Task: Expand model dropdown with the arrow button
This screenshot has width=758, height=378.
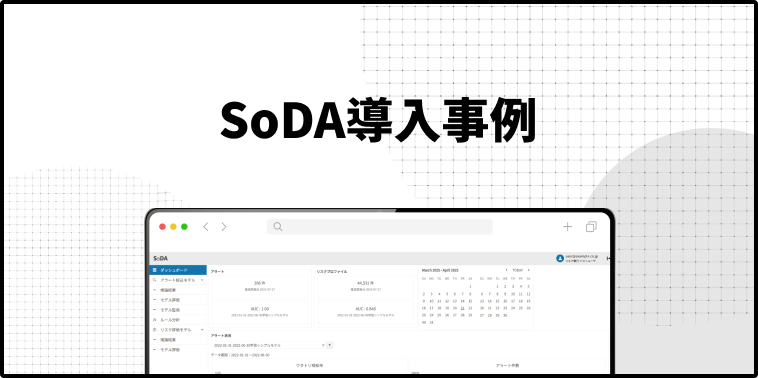Action: click(330, 345)
